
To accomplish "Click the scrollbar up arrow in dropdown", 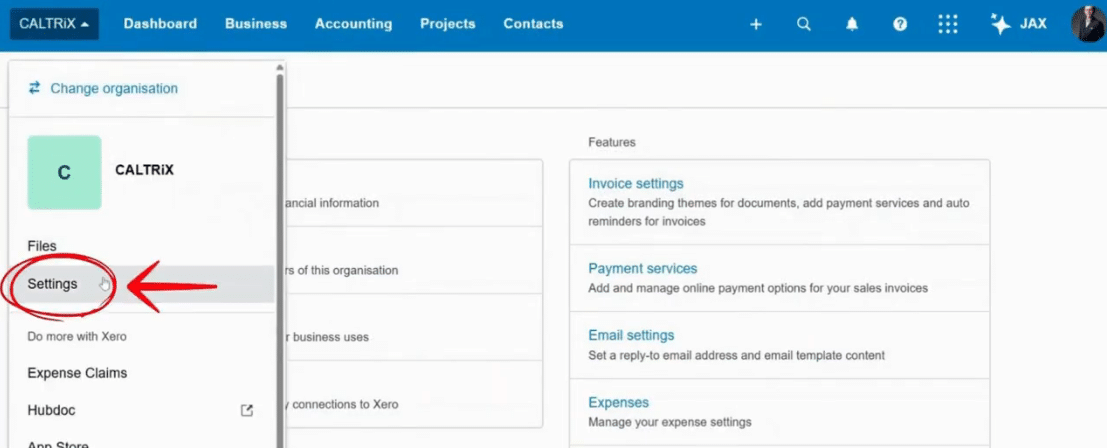I will [x=280, y=68].
